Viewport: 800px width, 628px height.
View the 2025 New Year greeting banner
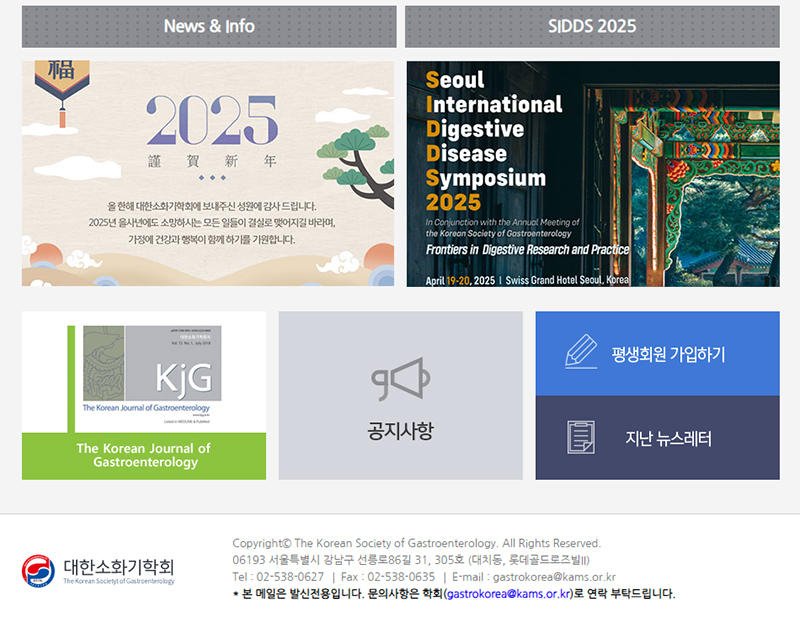click(x=208, y=173)
